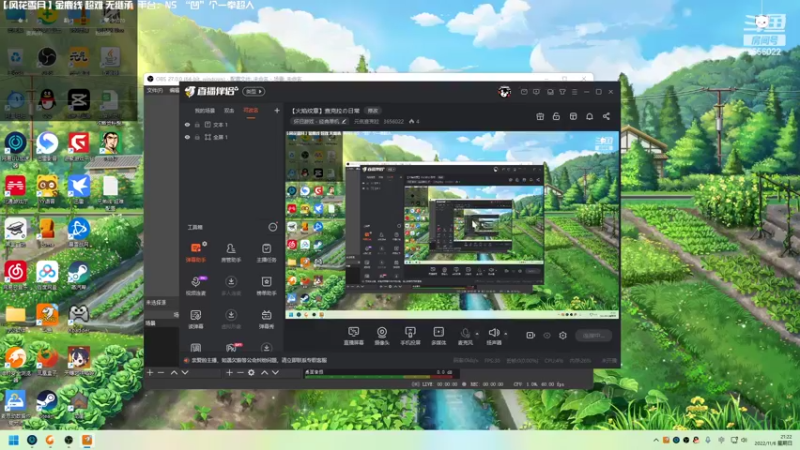
Task: Switch to the second scene tab
Action: [229, 110]
